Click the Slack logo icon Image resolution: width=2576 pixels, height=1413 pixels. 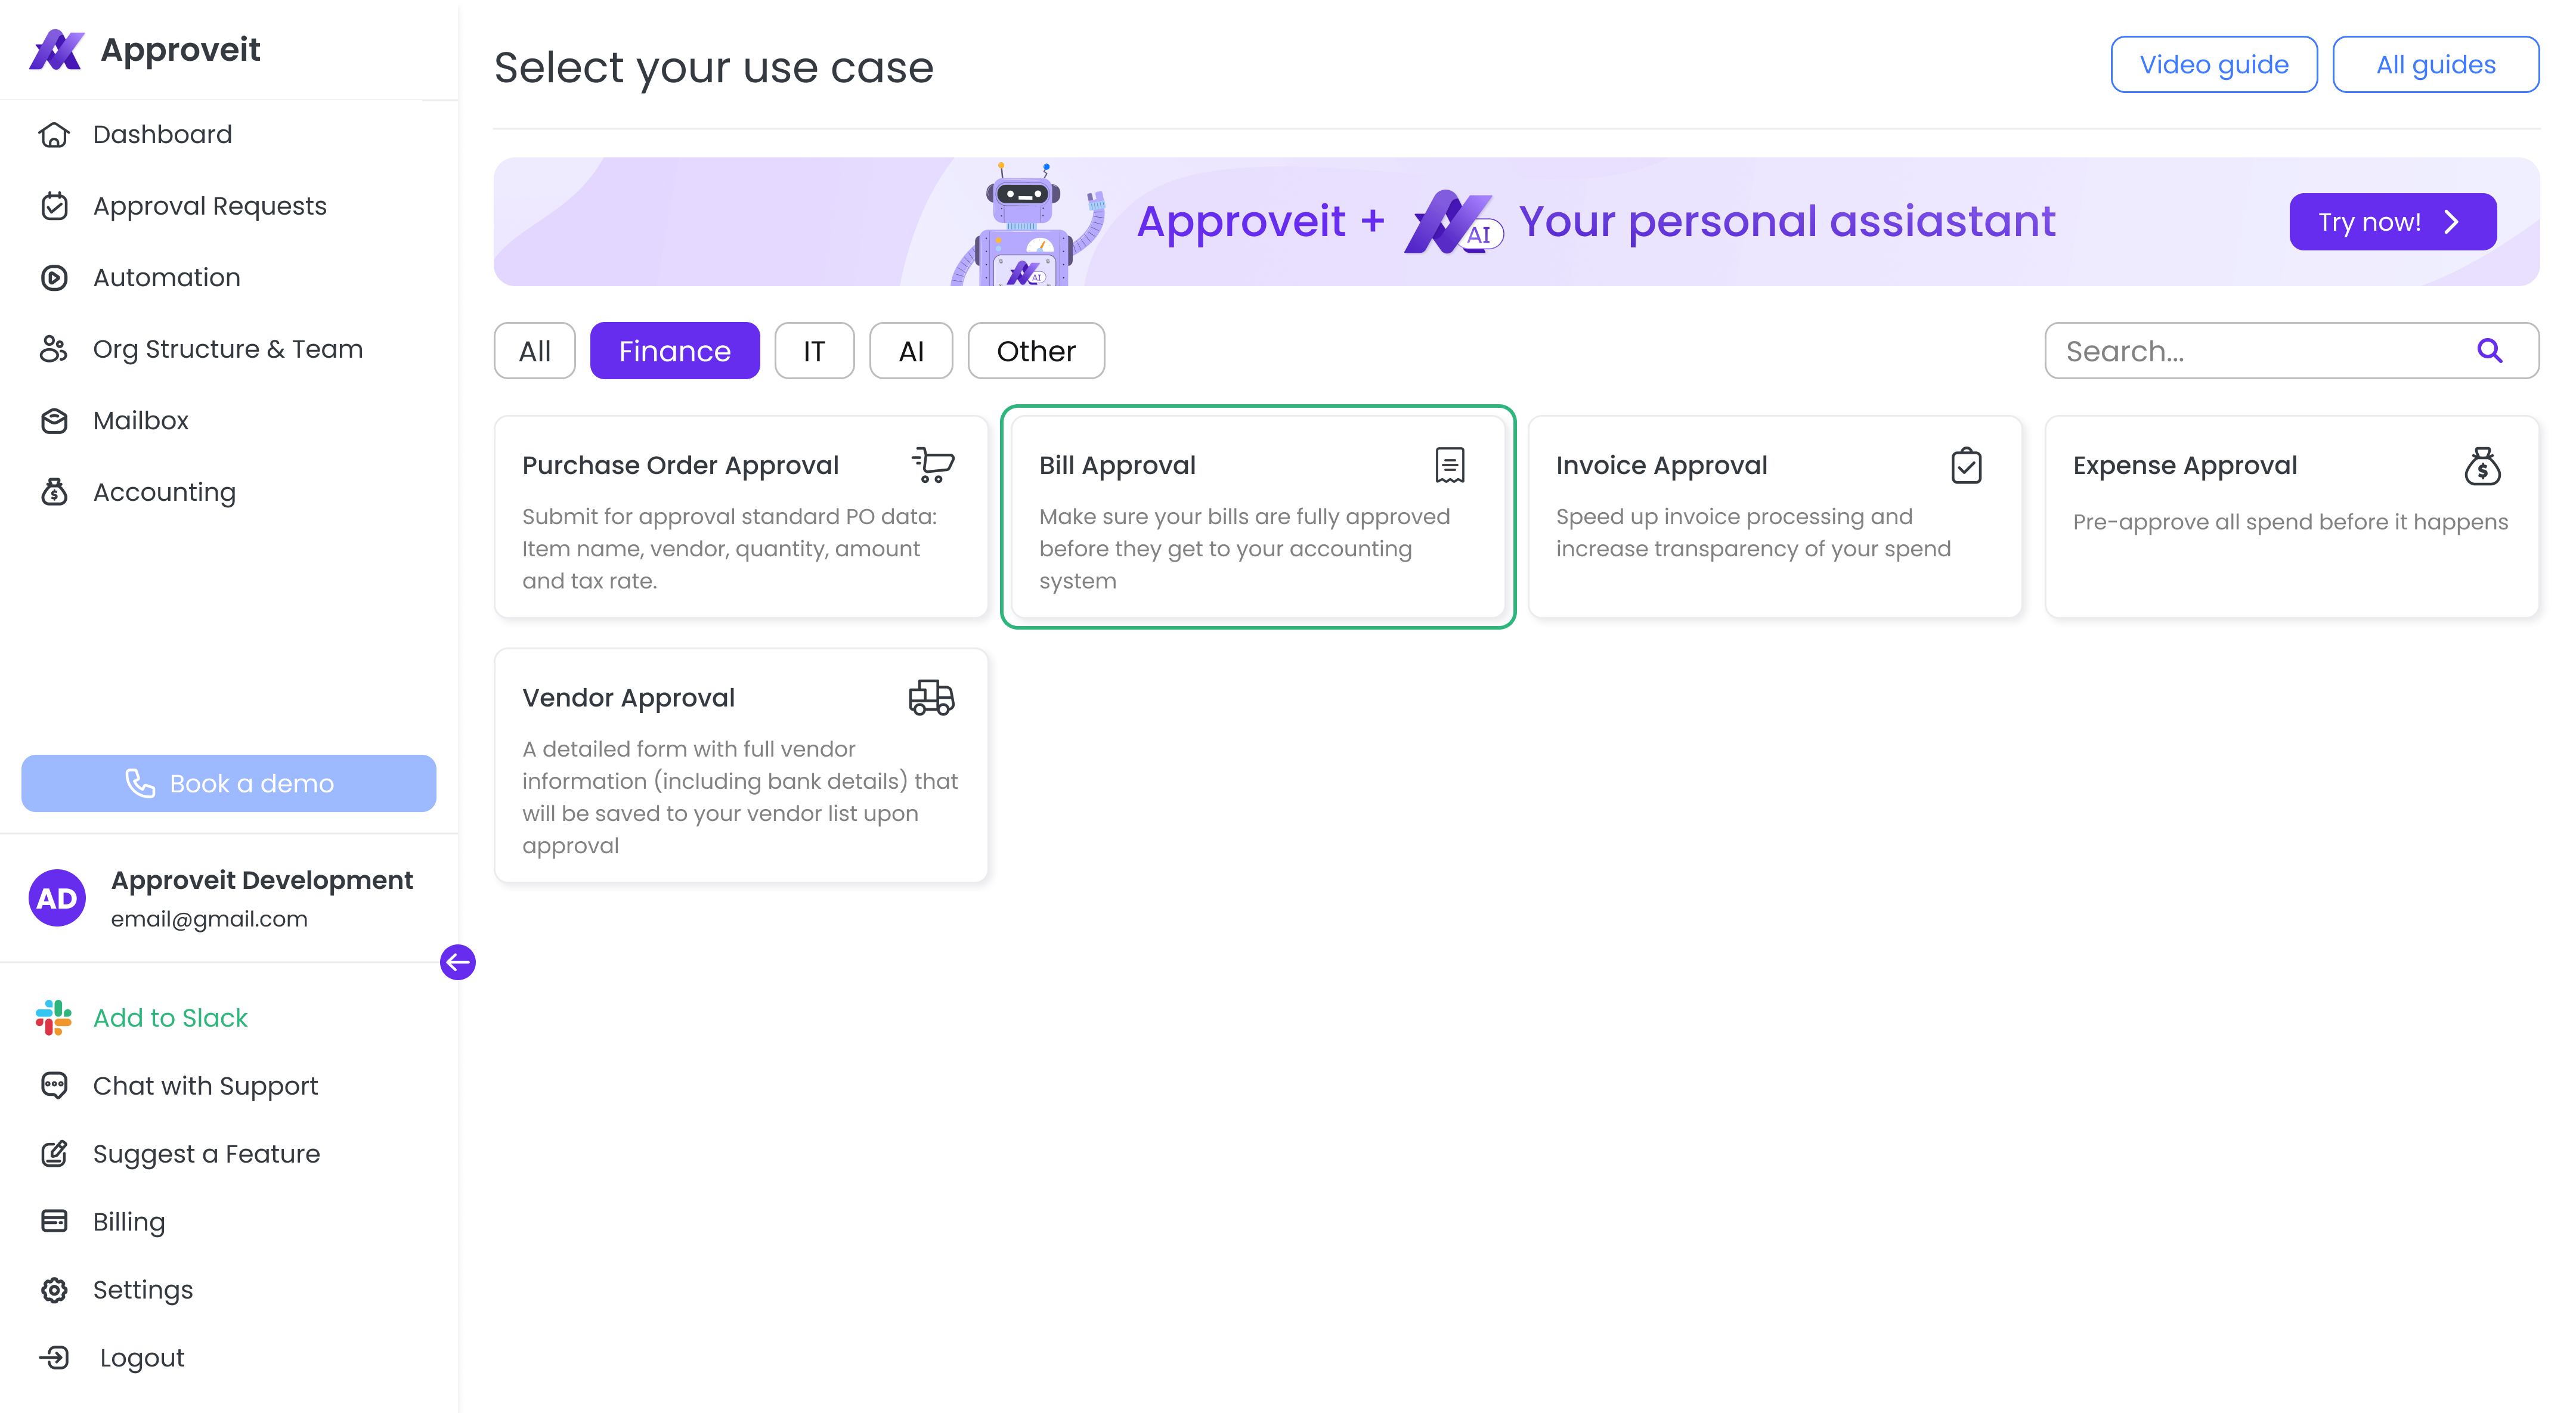tap(54, 1017)
